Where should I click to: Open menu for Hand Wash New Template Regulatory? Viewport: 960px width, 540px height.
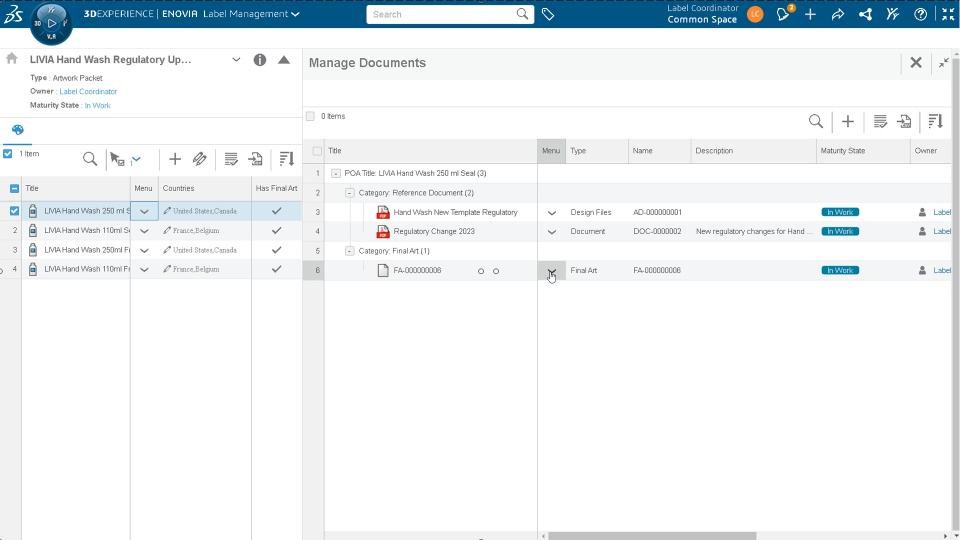click(552, 212)
